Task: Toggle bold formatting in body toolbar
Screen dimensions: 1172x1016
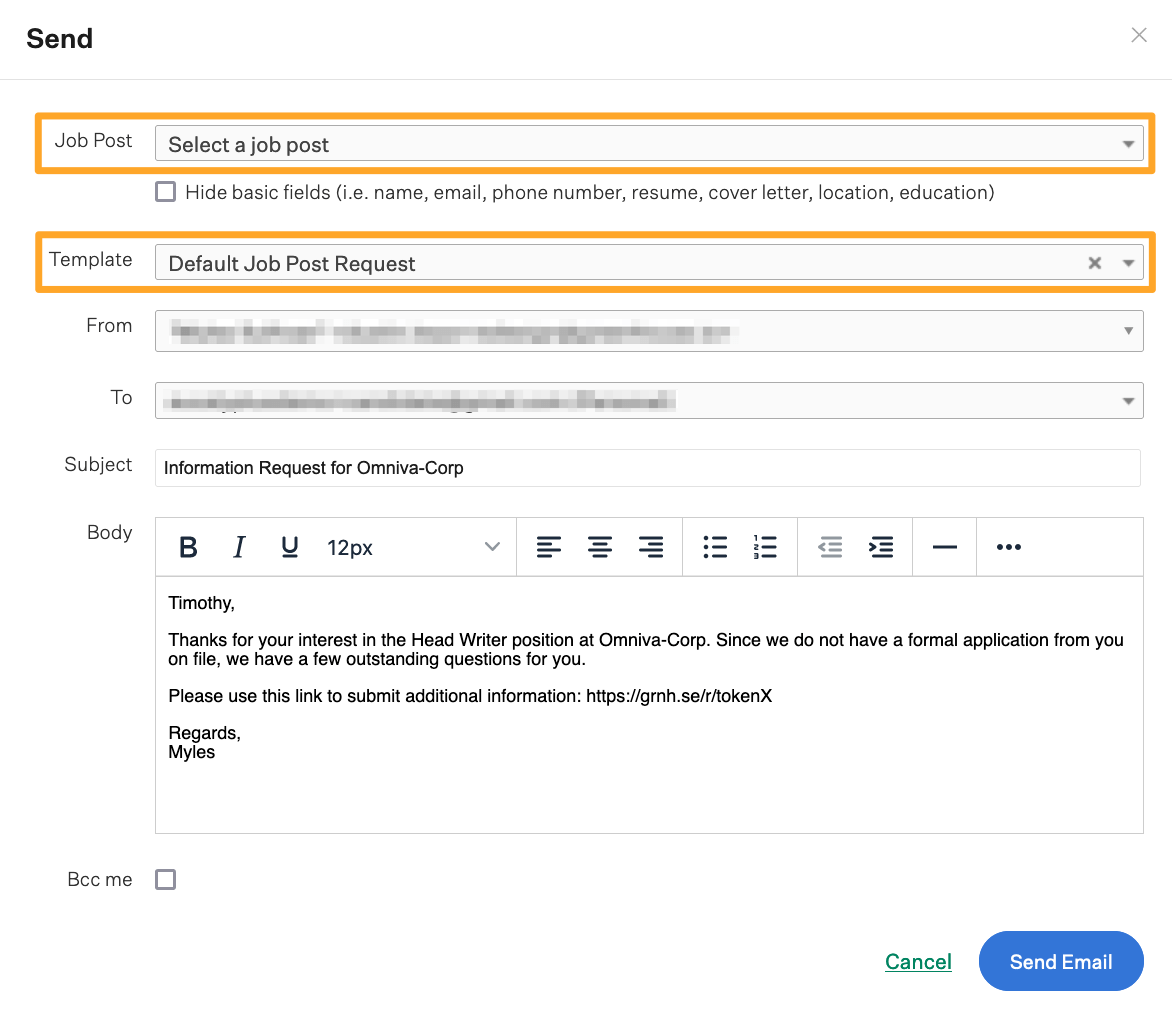Action: coord(188,547)
